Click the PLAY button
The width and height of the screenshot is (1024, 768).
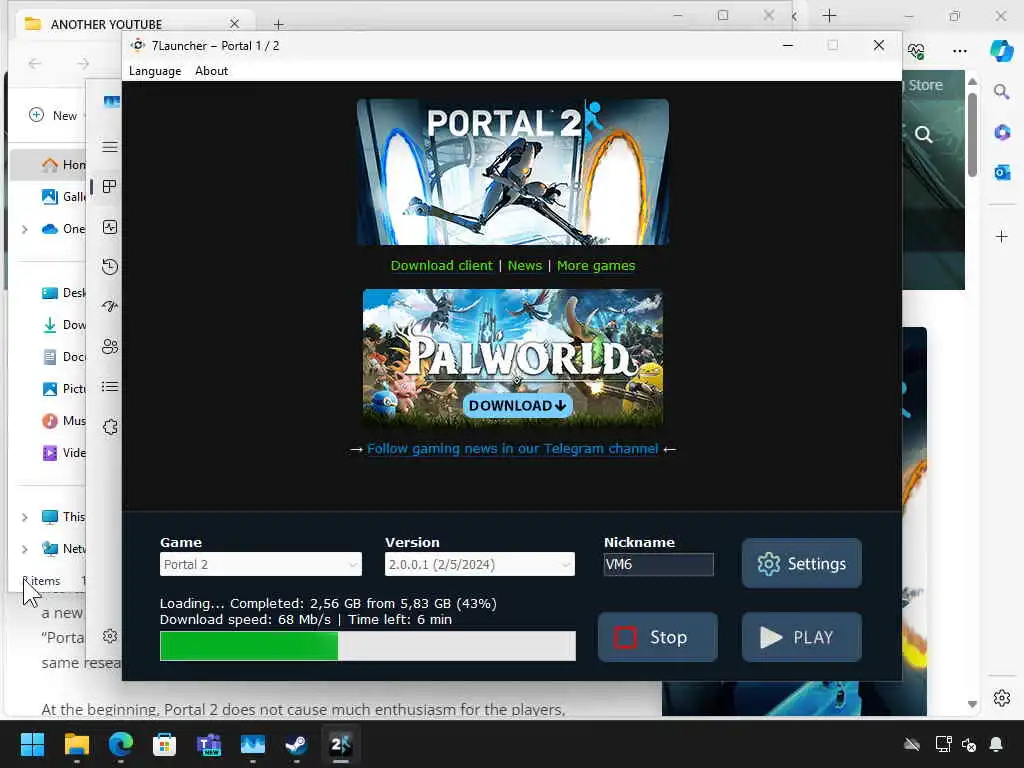(x=801, y=637)
